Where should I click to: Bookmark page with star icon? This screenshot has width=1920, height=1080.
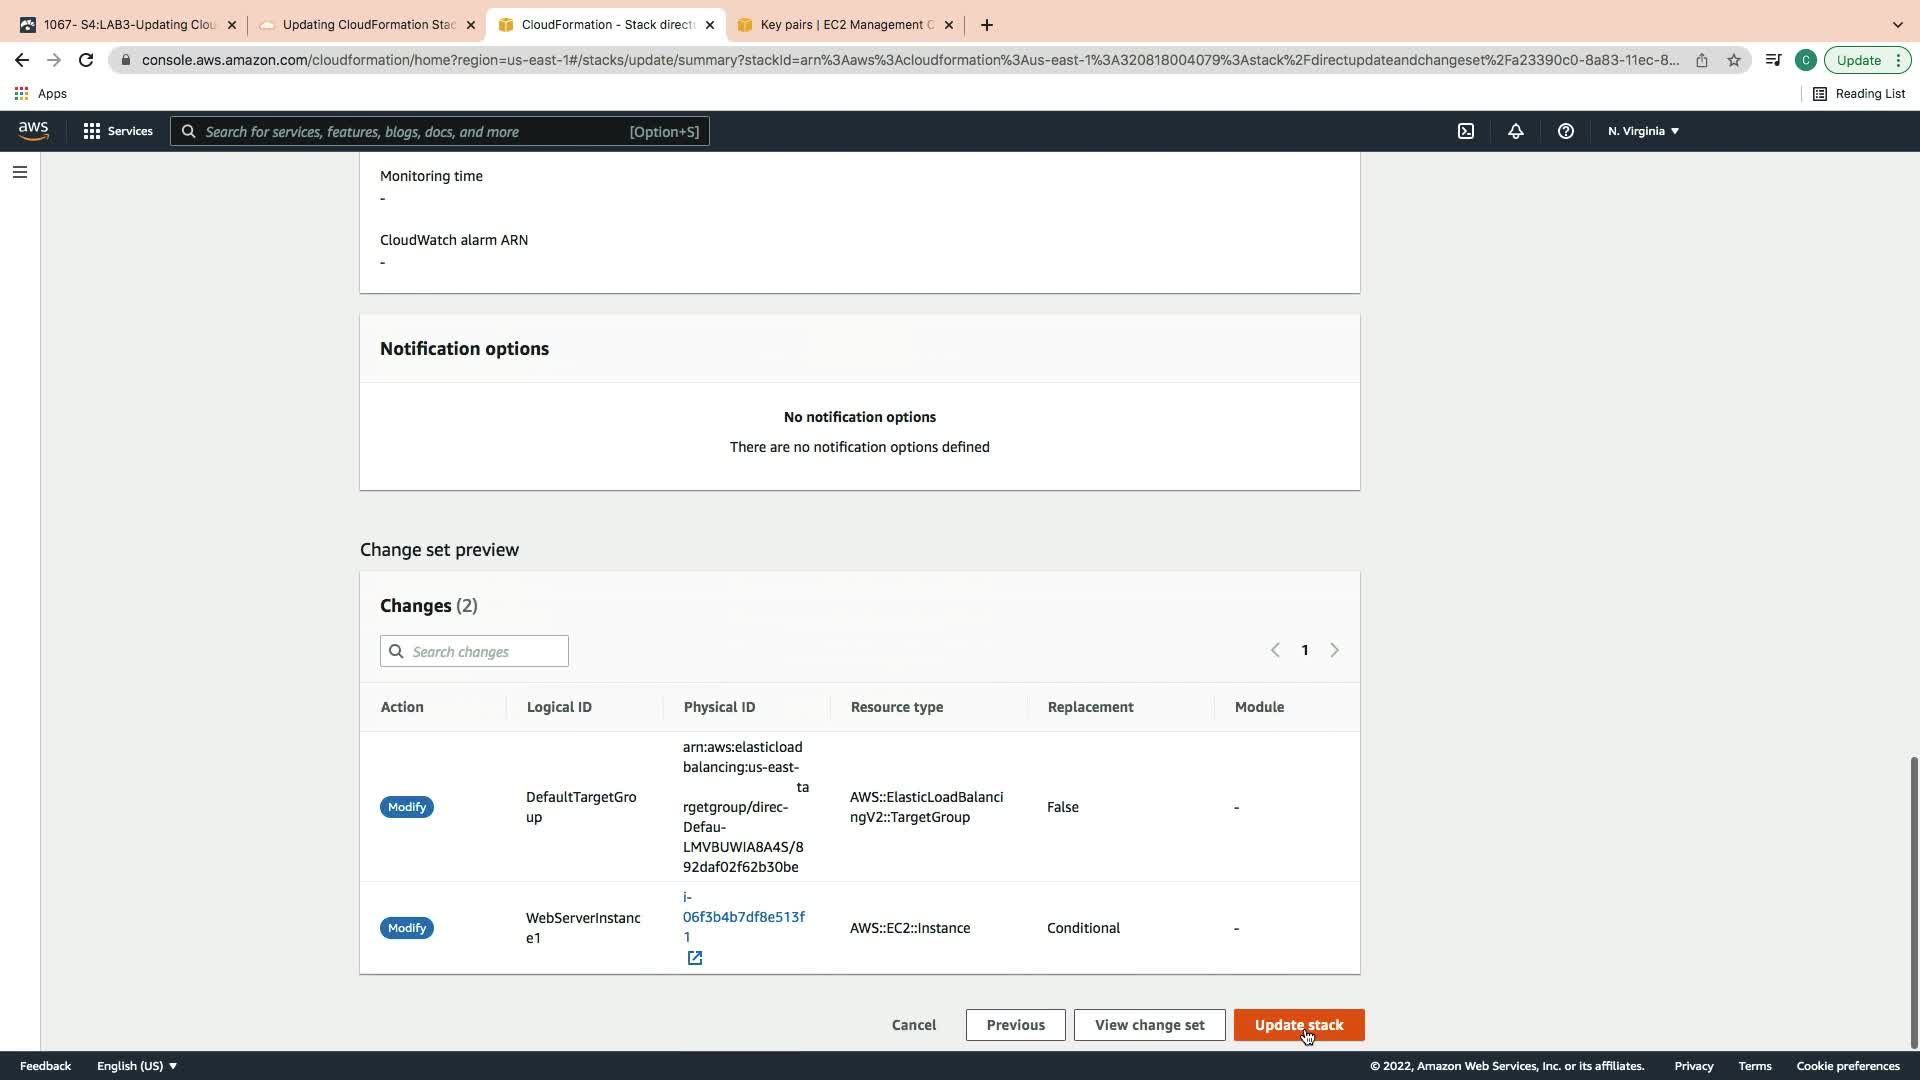pyautogui.click(x=1734, y=60)
